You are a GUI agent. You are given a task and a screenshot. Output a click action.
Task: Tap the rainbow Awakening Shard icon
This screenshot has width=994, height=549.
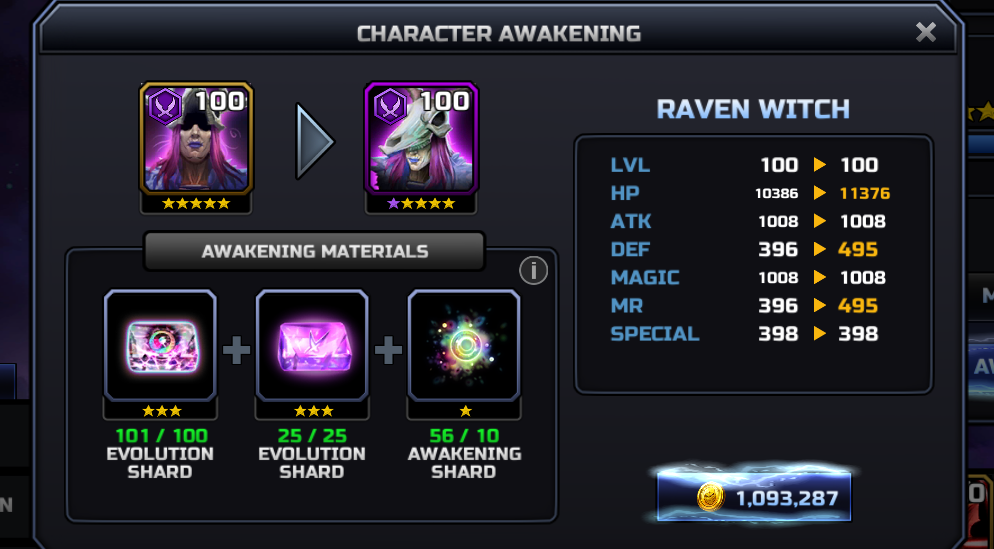pos(464,346)
